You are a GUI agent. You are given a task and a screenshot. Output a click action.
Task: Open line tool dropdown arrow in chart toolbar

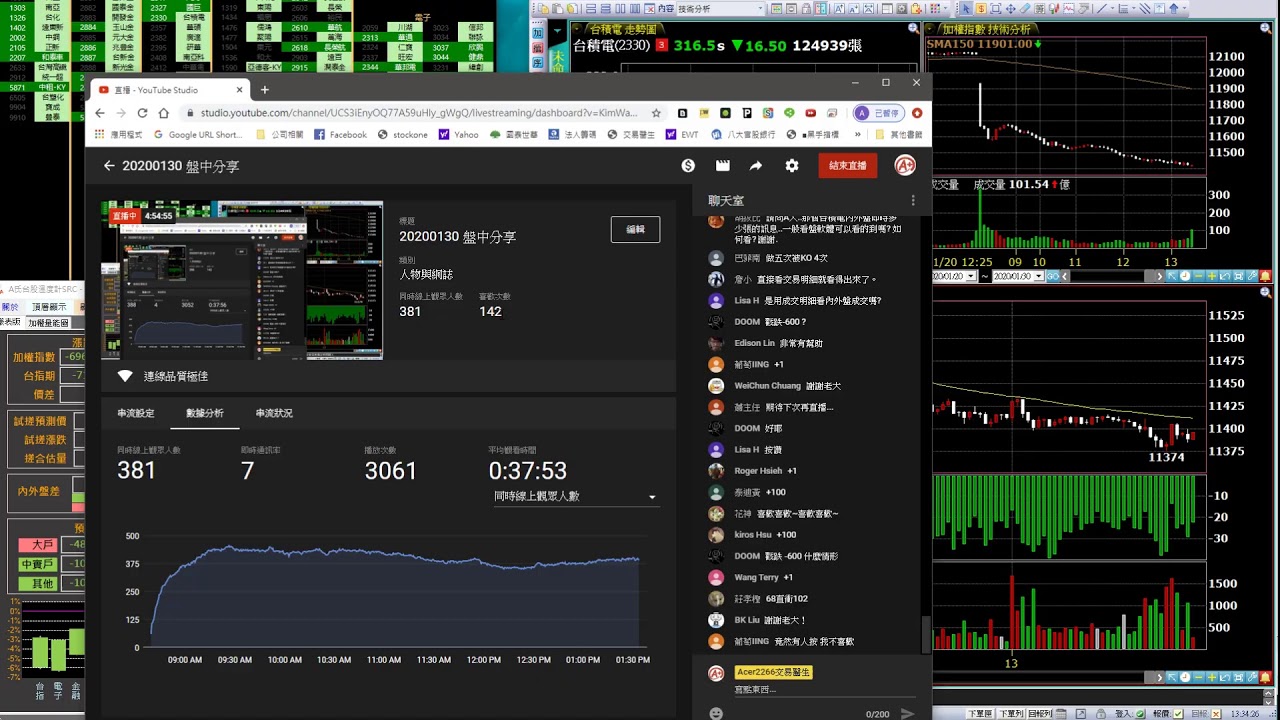pyautogui.click(x=1113, y=9)
